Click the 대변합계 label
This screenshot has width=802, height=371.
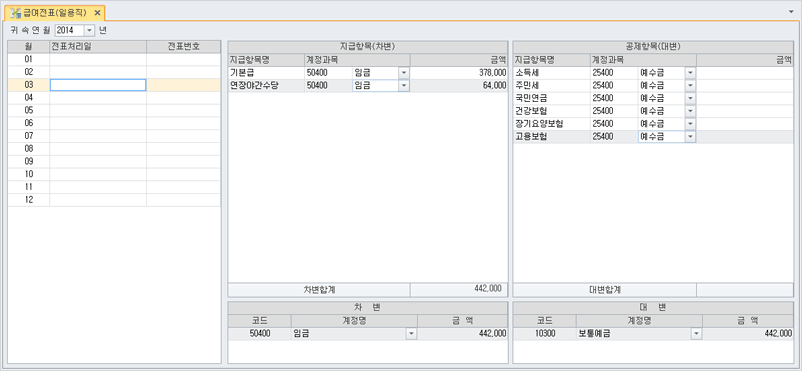[605, 290]
